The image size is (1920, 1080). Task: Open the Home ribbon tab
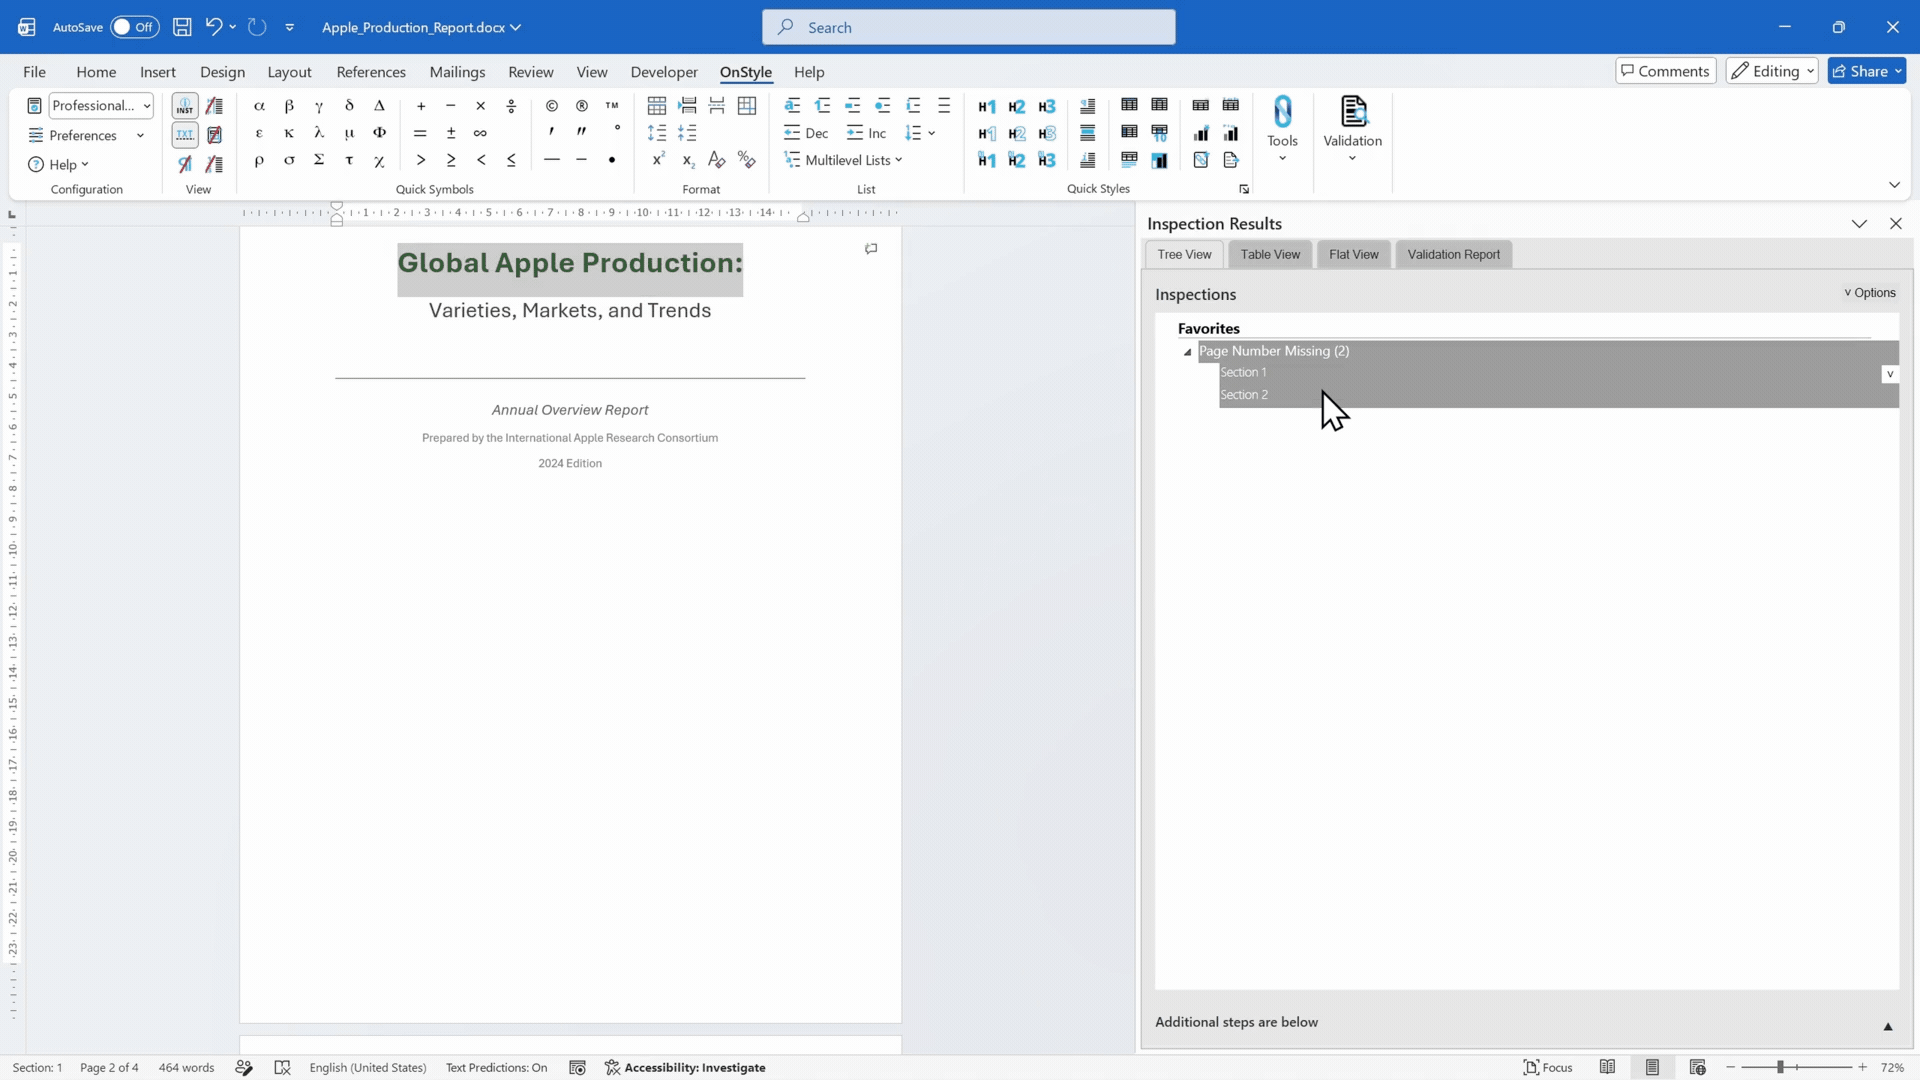click(96, 72)
